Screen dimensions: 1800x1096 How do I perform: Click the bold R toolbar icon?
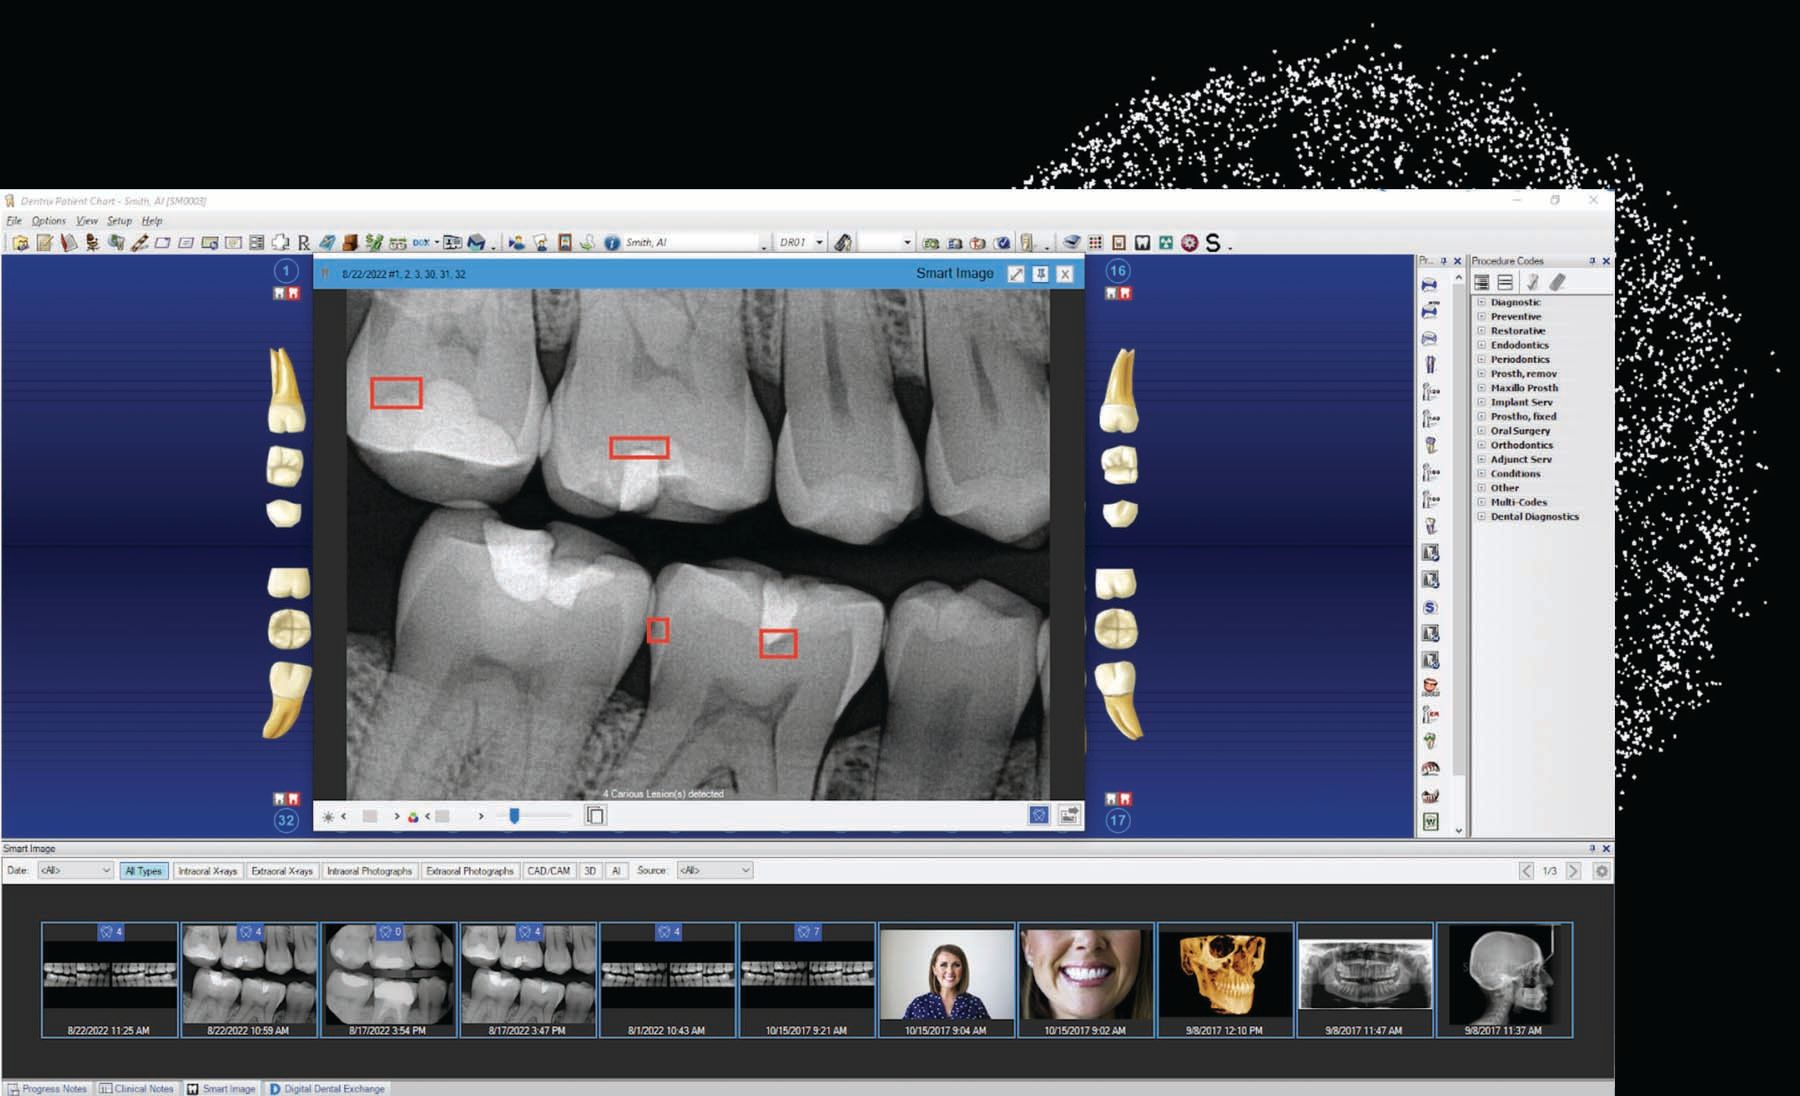tap(303, 242)
